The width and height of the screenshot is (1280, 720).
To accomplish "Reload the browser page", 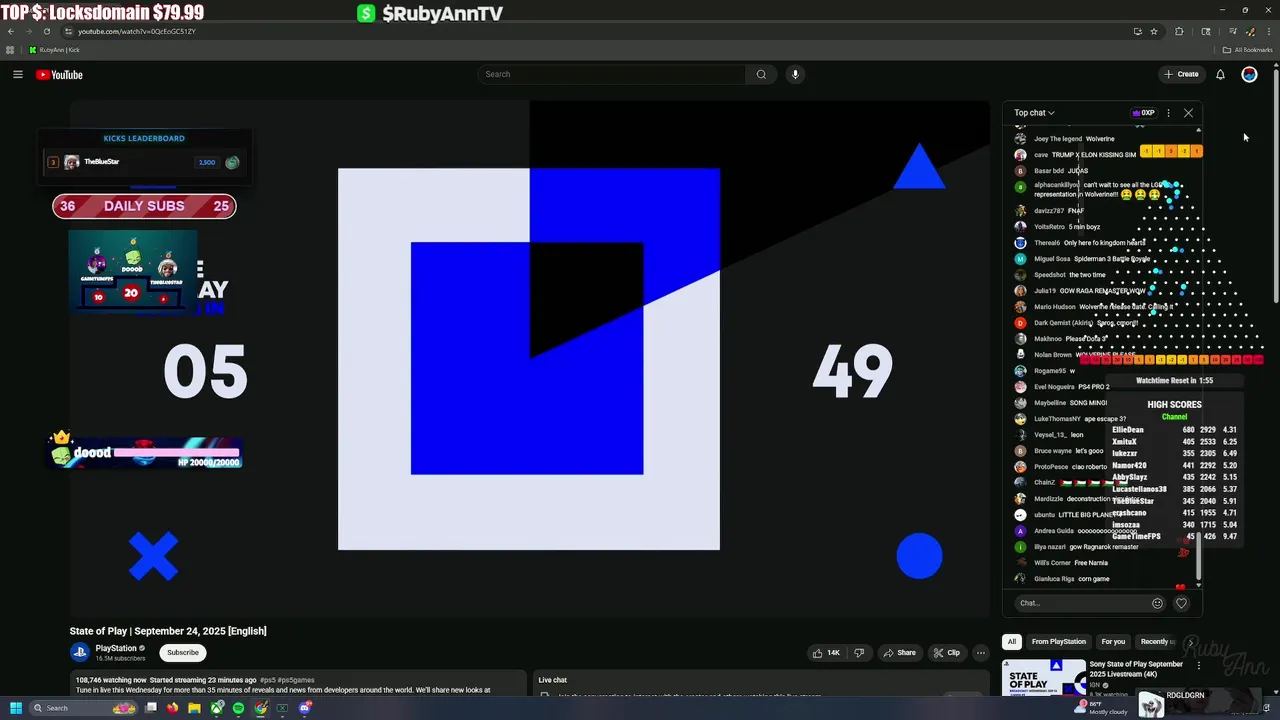I will (x=46, y=31).
